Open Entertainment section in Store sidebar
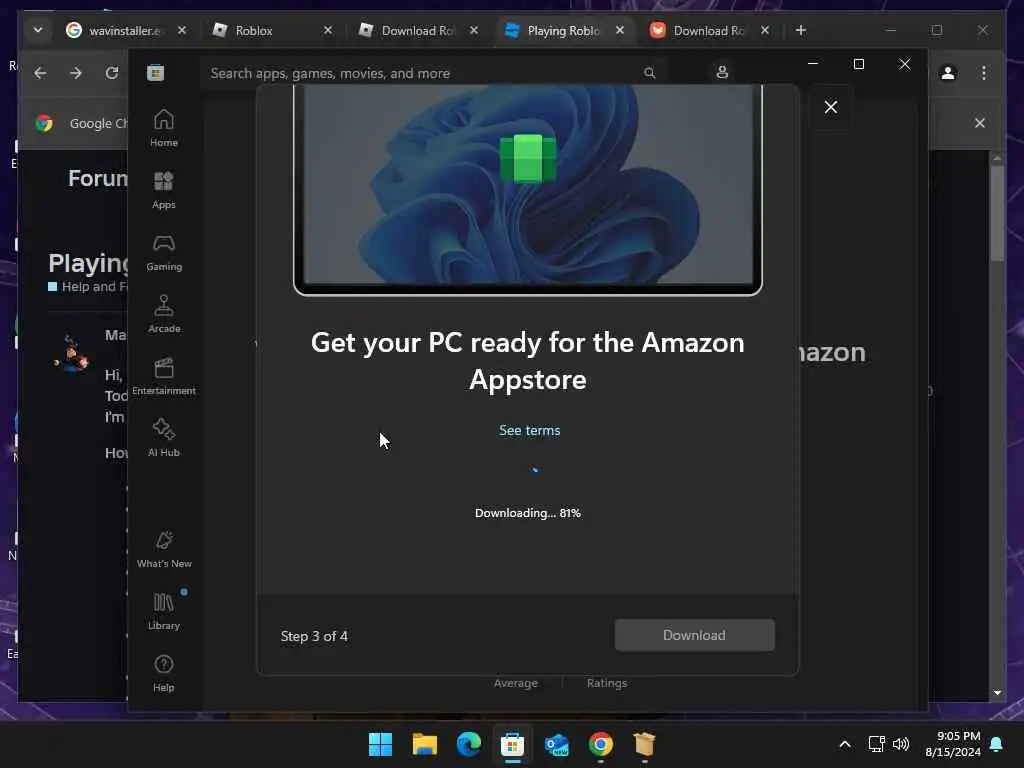Screen dimensions: 1024x768 (x=163, y=377)
